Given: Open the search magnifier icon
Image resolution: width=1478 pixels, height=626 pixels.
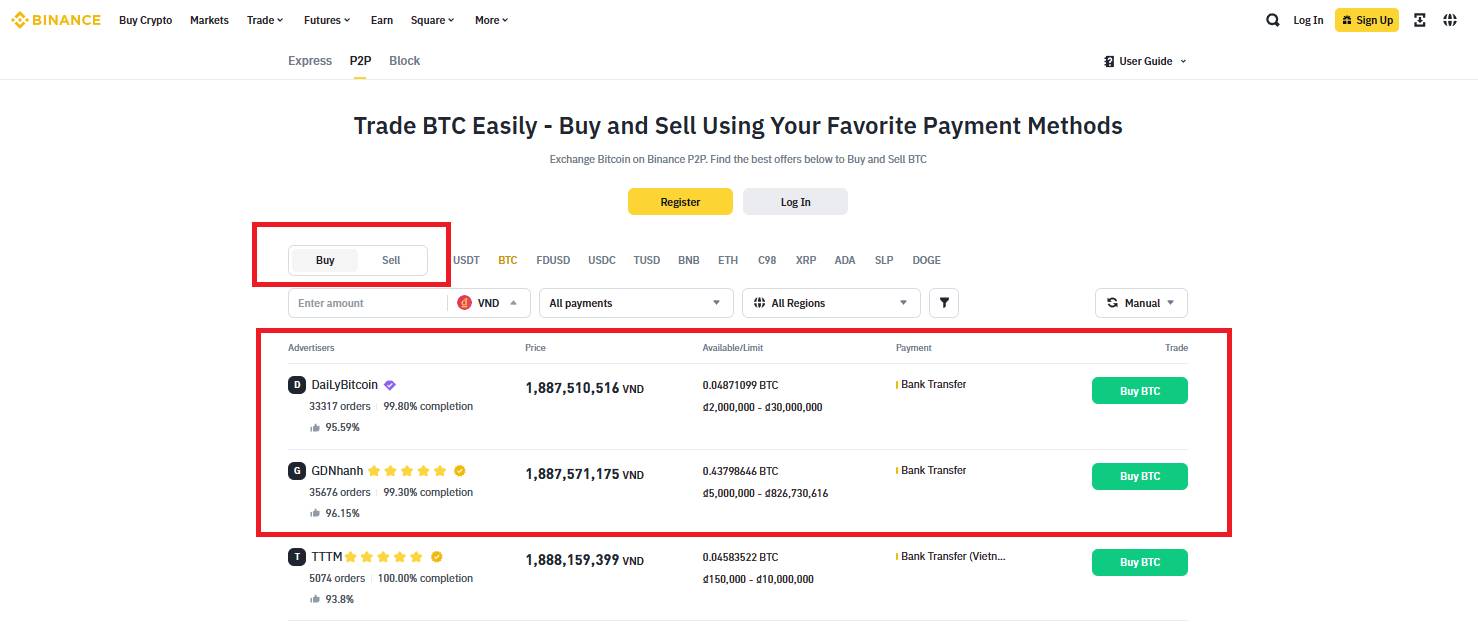Looking at the screenshot, I should (x=1272, y=20).
